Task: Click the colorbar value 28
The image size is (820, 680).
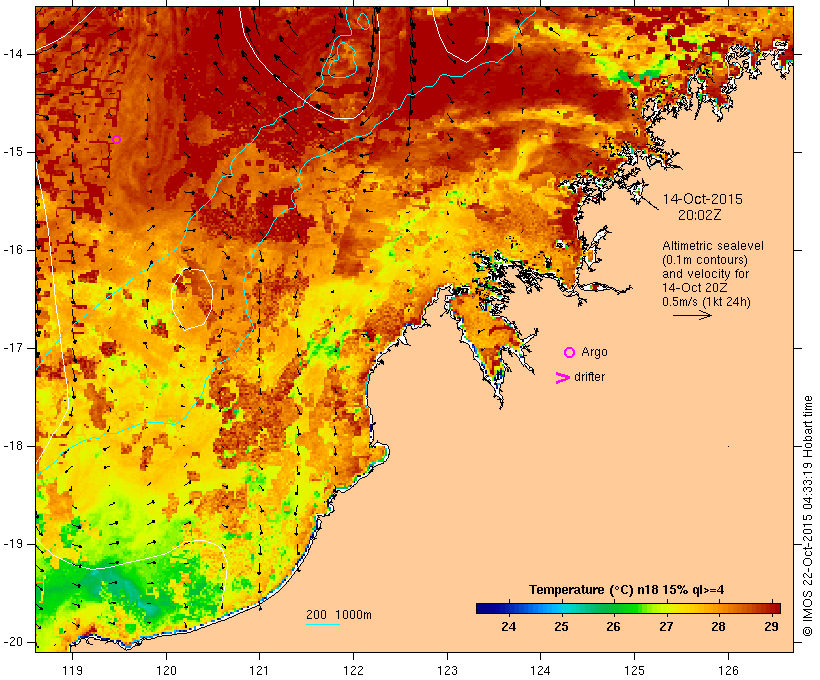Action: click(x=719, y=626)
